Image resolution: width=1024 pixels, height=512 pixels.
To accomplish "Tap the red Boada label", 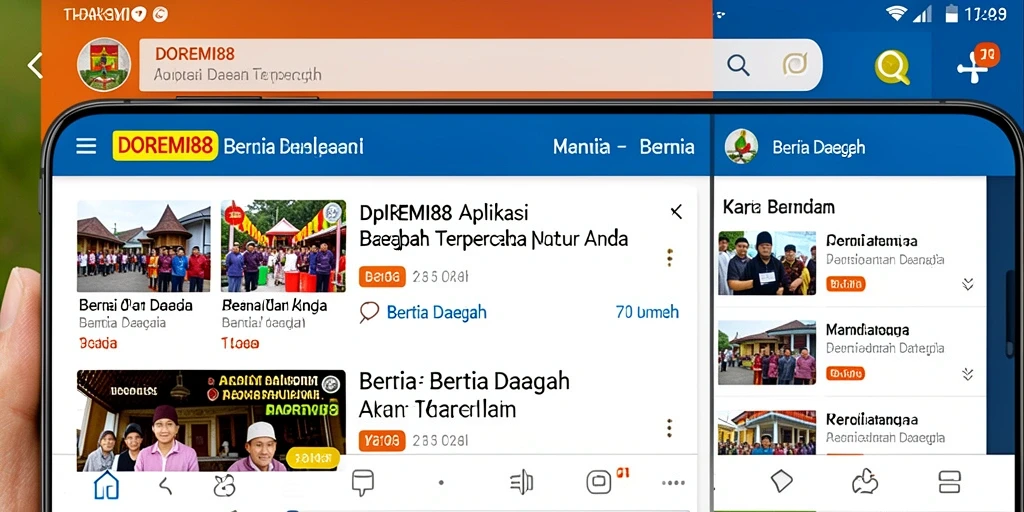I will click(x=98, y=343).
